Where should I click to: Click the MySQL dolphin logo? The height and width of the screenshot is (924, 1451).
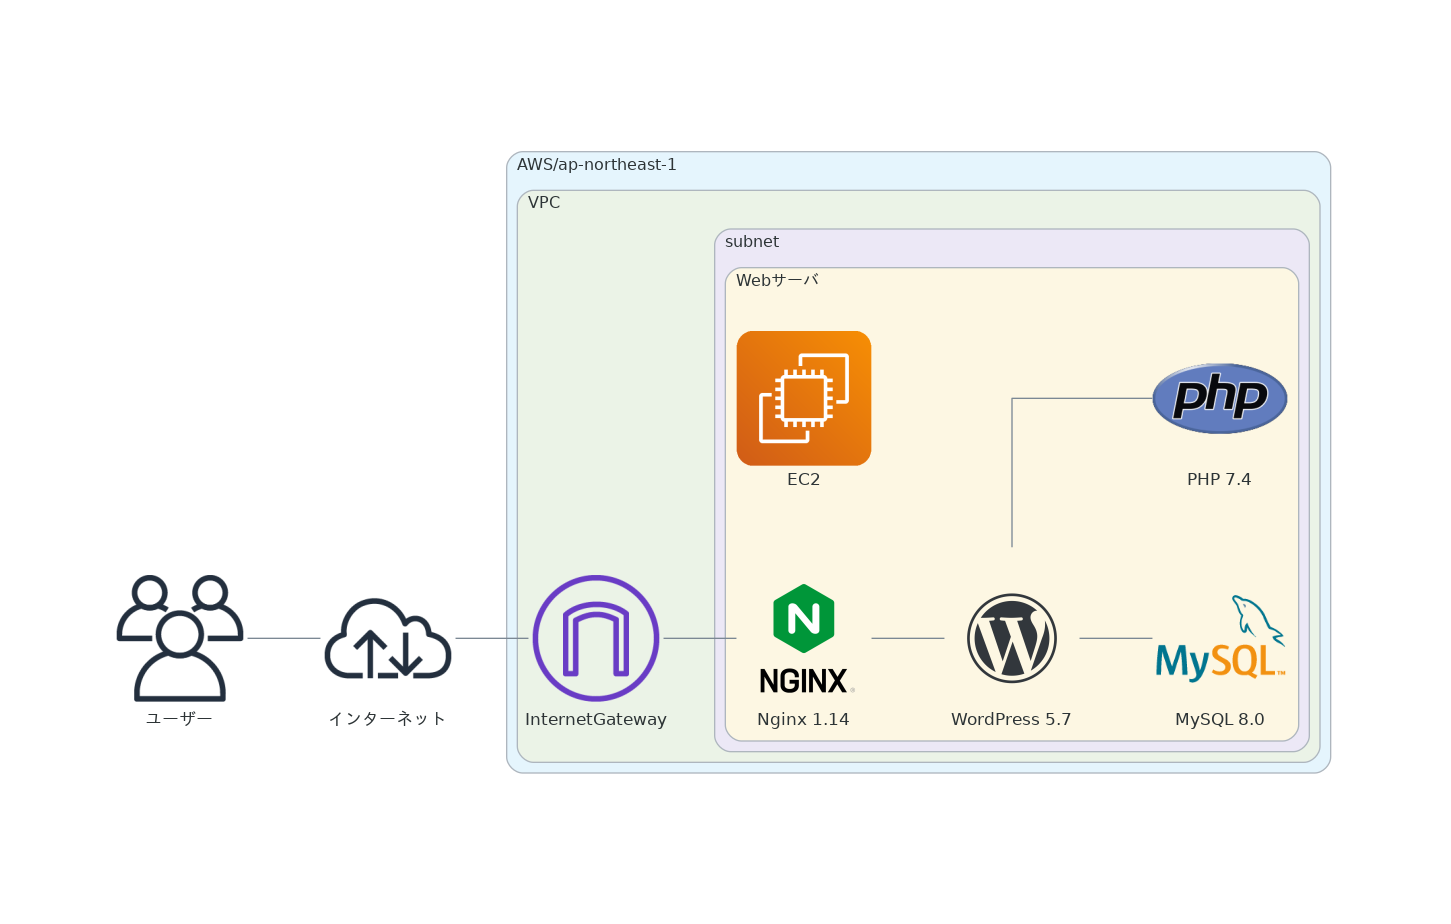(1220, 638)
